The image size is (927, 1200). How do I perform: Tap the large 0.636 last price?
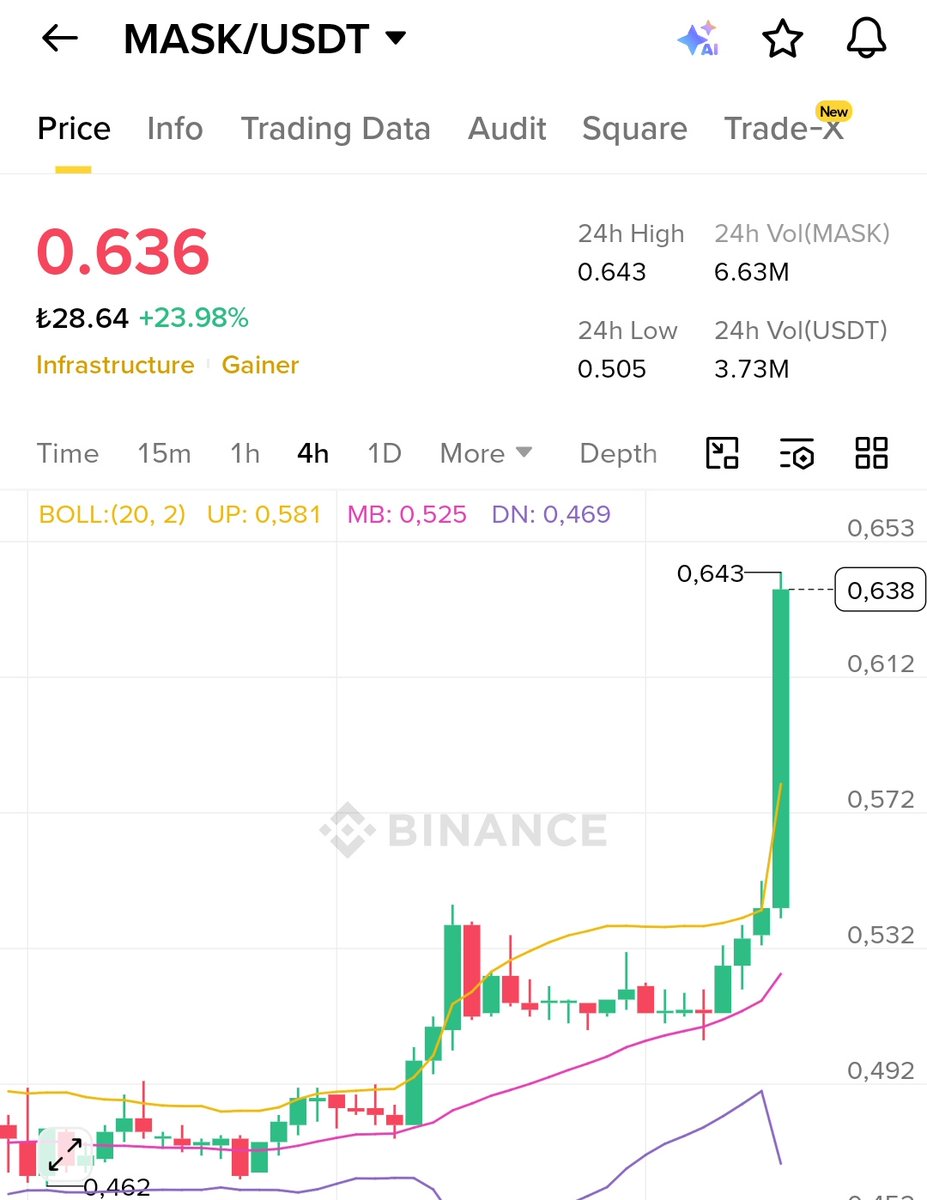click(123, 252)
